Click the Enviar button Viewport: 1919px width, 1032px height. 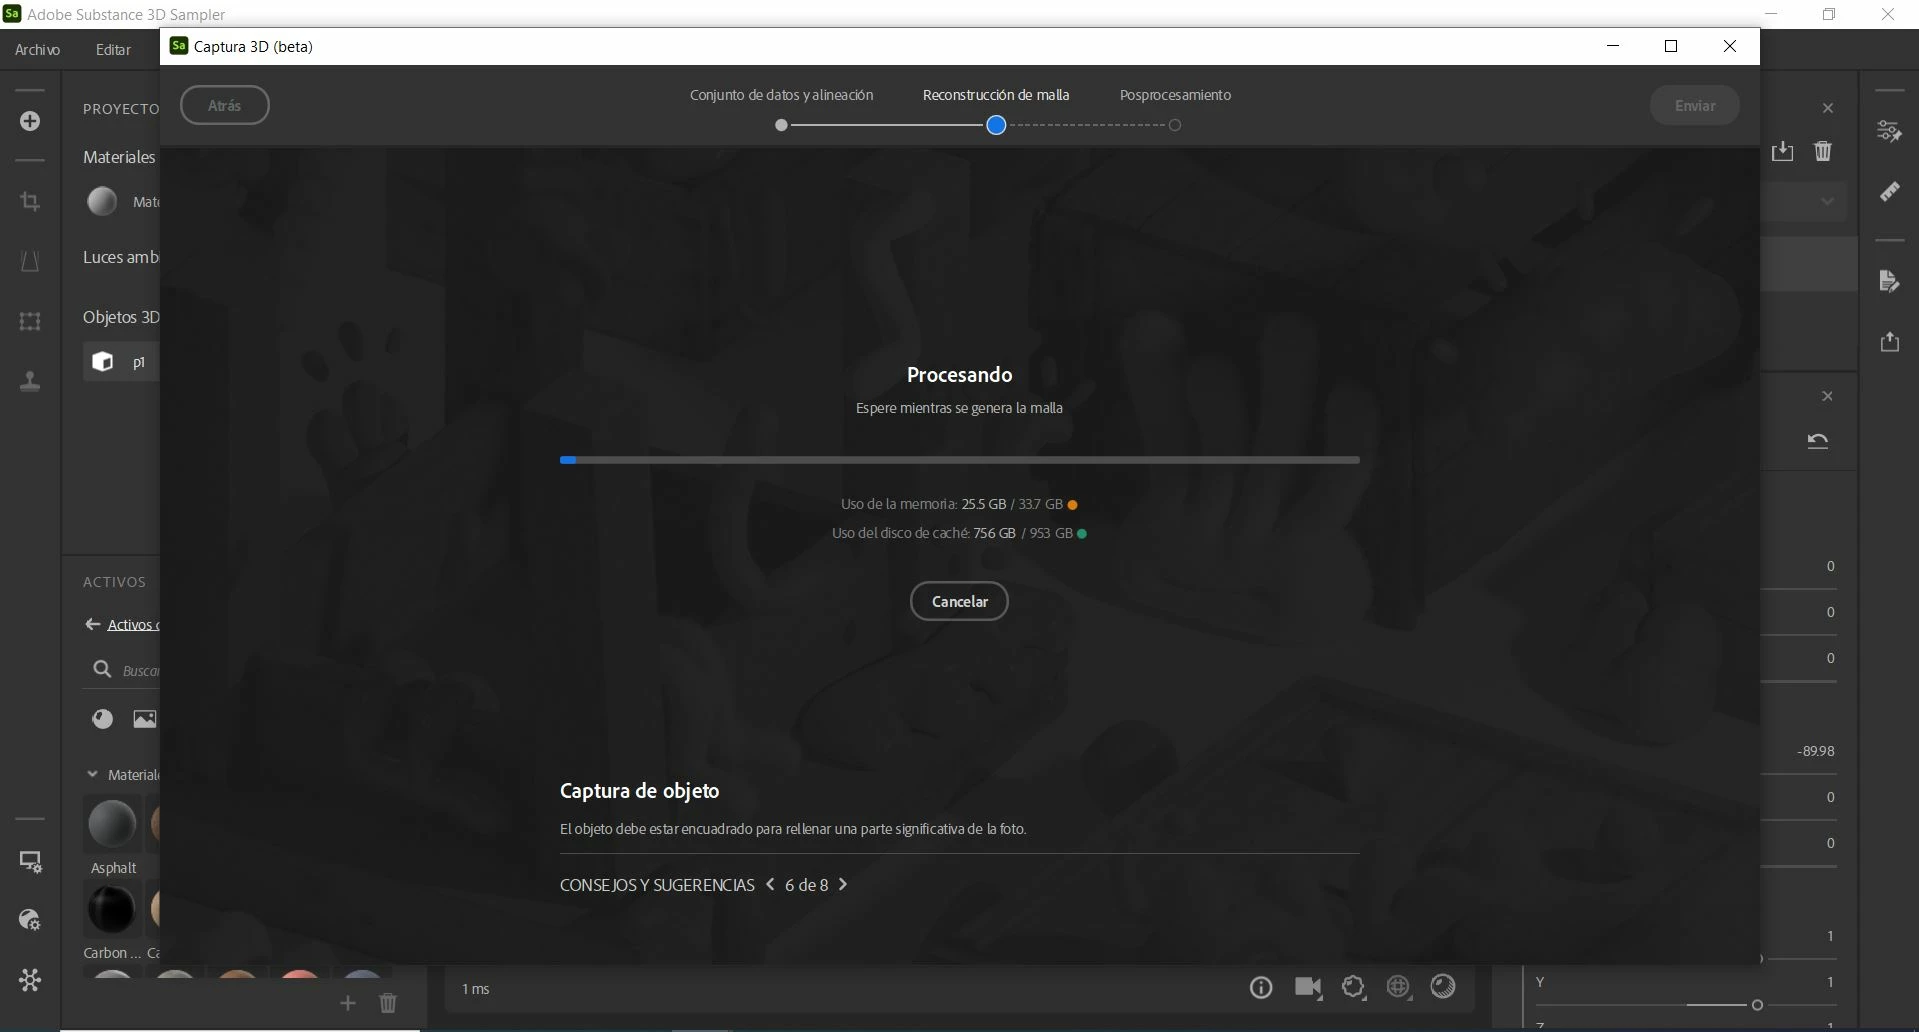click(1695, 105)
